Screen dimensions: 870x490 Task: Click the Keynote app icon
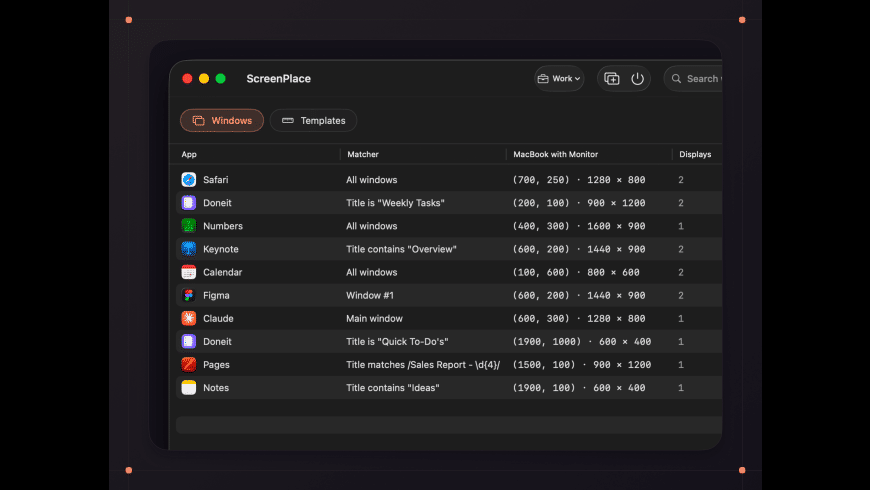[189, 249]
